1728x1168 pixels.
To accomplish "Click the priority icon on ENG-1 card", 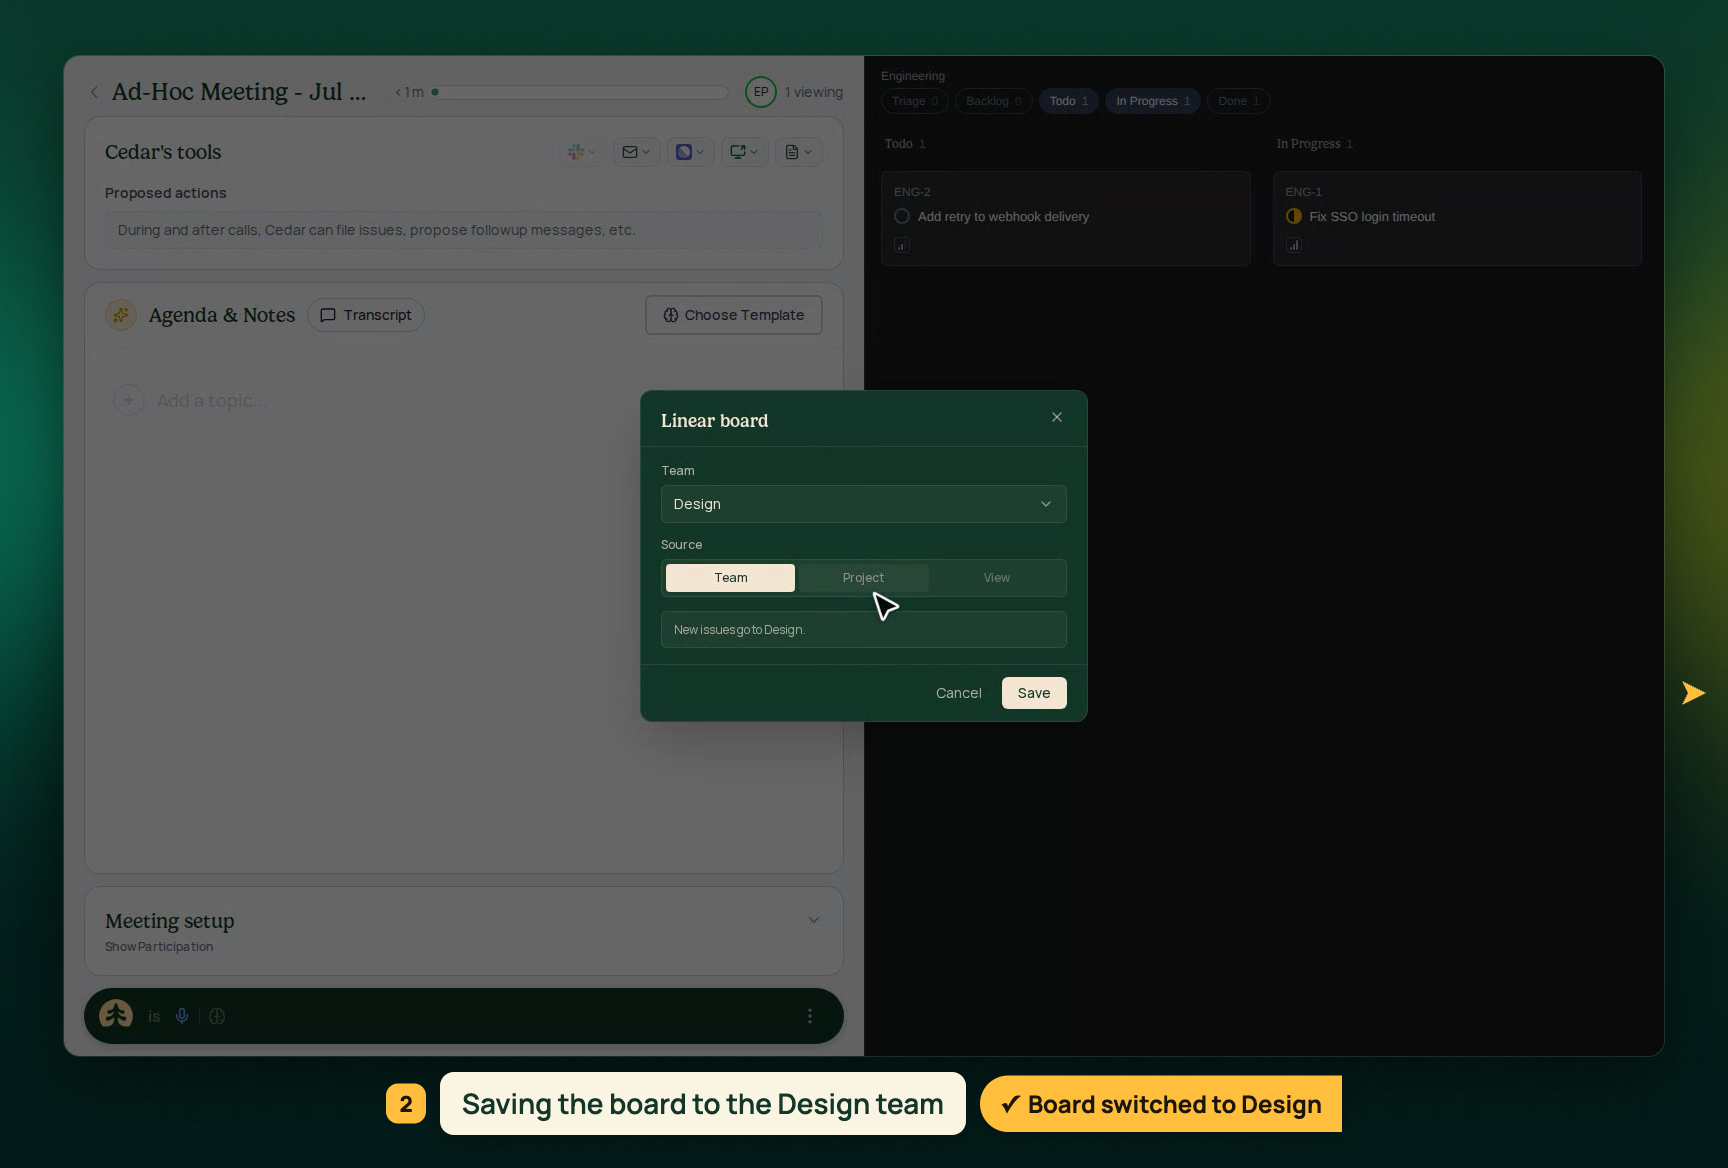I will [x=1293, y=245].
